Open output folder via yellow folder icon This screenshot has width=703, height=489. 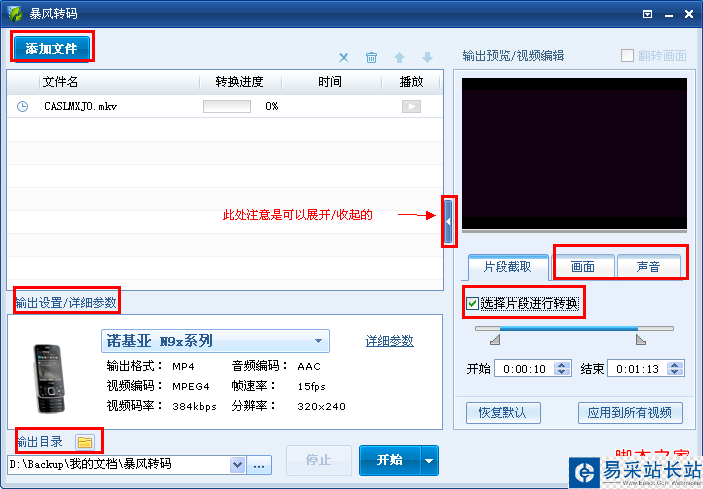point(85,442)
